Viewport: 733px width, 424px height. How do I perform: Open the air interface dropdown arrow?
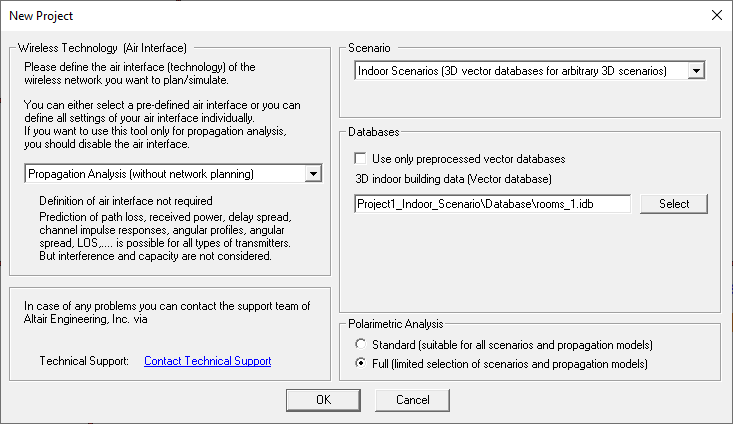313,174
